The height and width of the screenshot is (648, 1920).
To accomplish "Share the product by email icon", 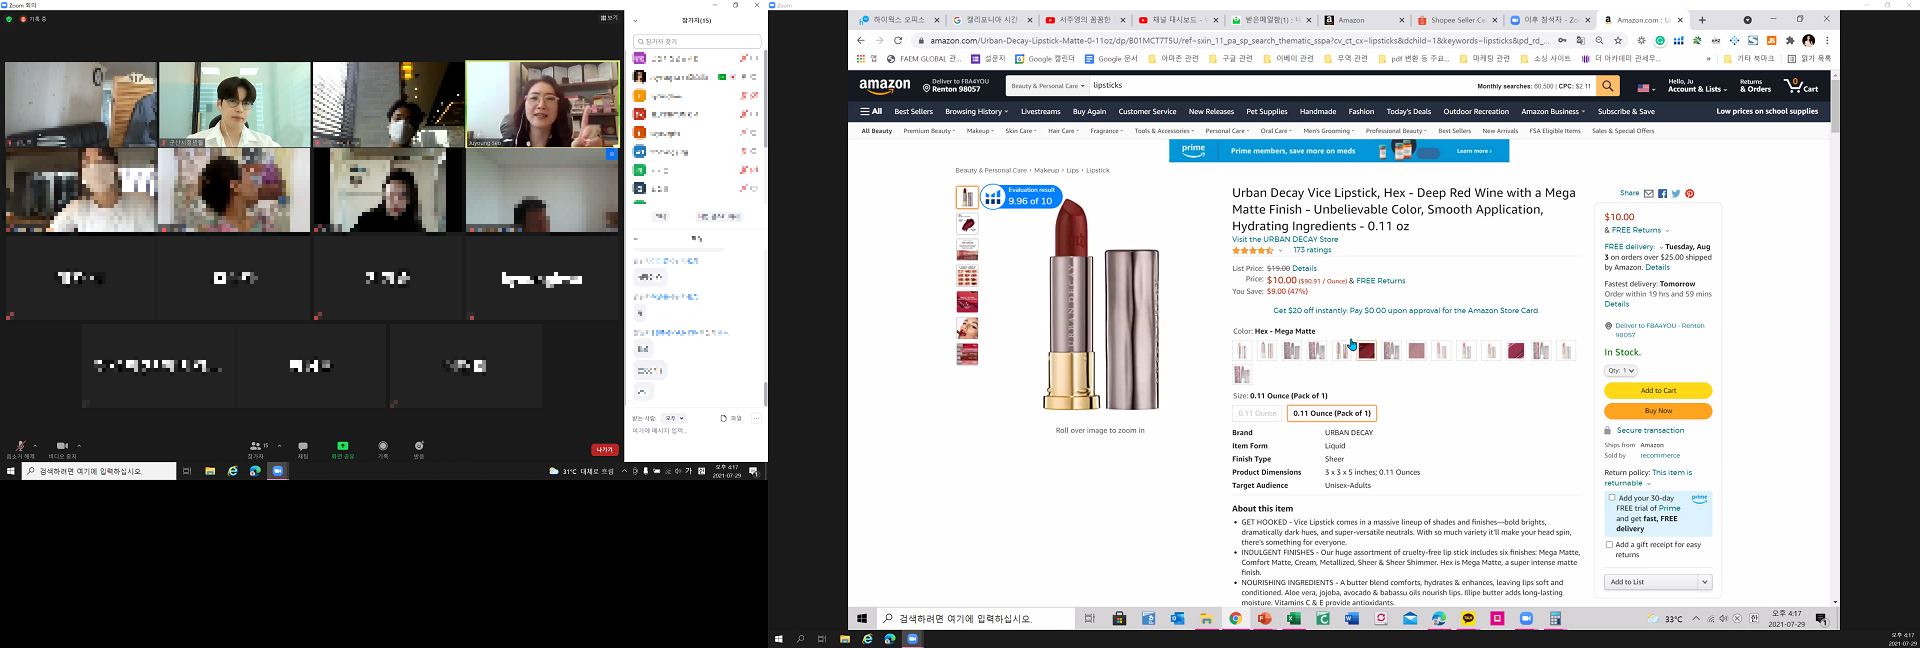I will pos(1649,194).
